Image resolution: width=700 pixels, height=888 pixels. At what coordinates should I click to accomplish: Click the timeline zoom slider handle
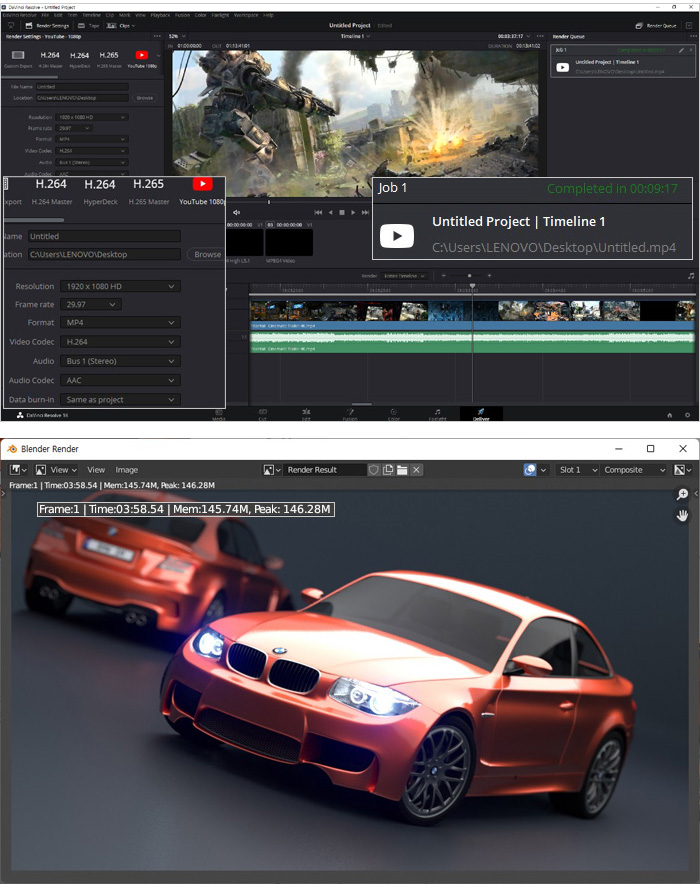[469, 276]
